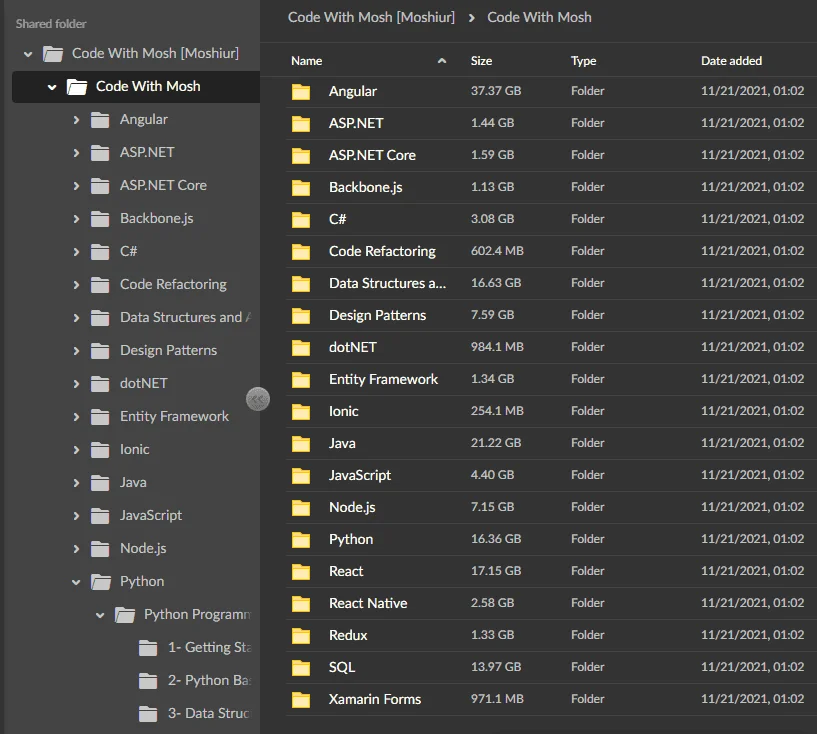817x734 pixels.
Task: Expand the Angular node in the sidebar tree
Action: [x=76, y=120]
